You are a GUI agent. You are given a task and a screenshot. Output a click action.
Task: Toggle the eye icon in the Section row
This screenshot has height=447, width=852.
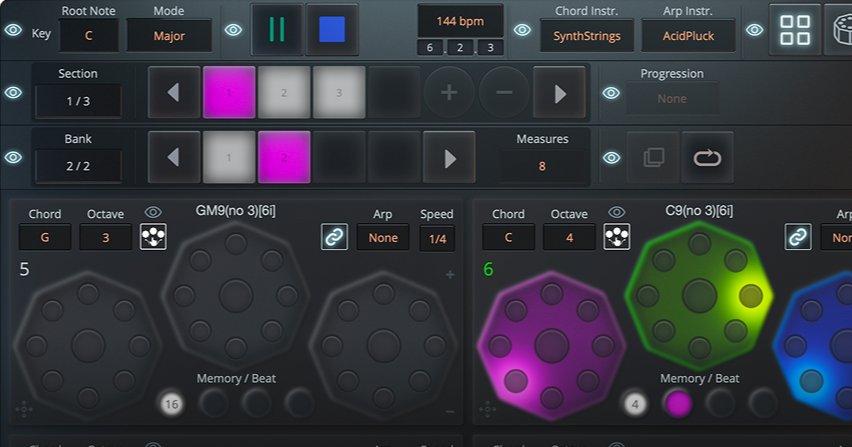coord(14,92)
